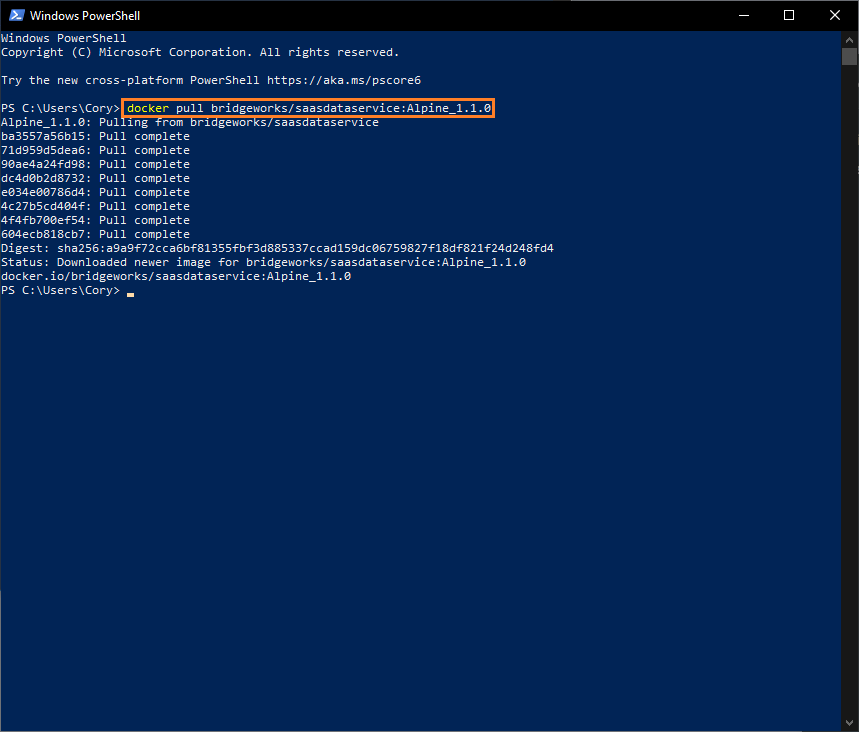
Task: Click the vertical scrollbar thumb
Action: (x=849, y=56)
